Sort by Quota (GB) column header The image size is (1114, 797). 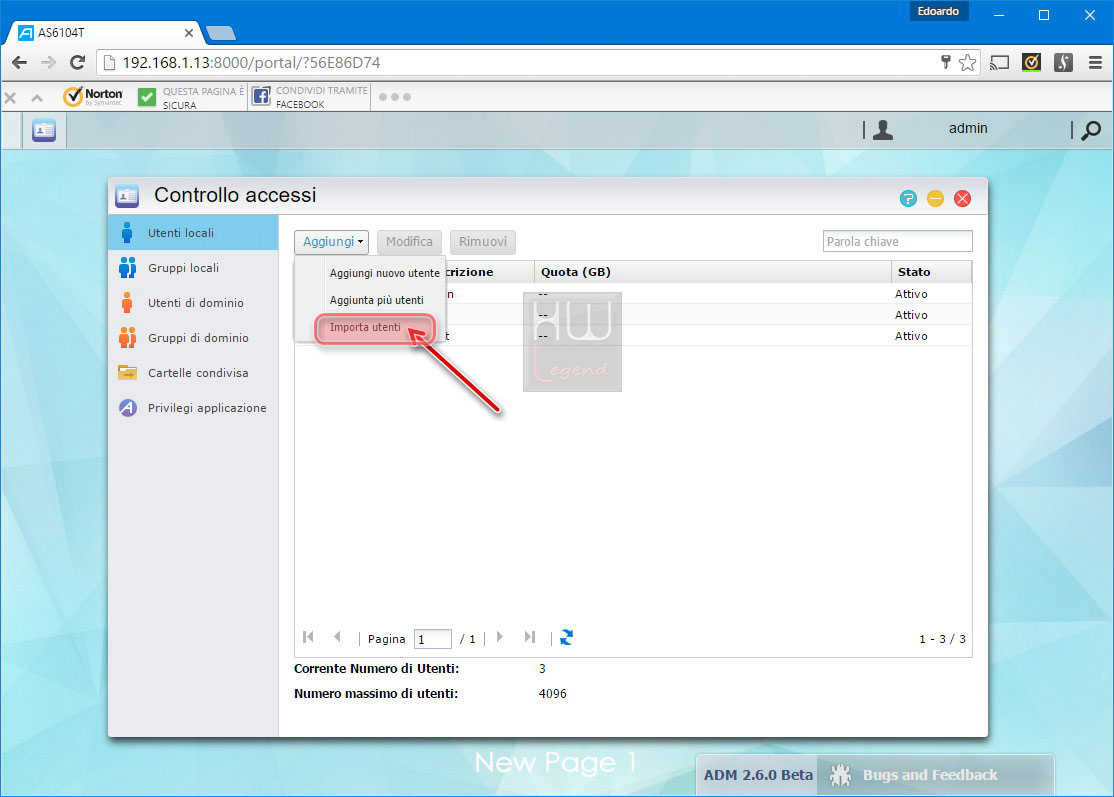tap(713, 272)
